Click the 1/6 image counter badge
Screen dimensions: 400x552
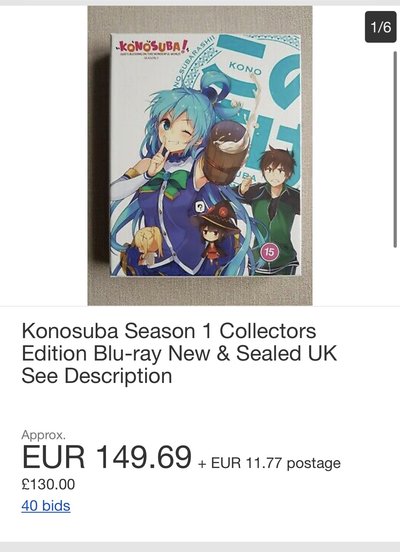pyautogui.click(x=381, y=27)
